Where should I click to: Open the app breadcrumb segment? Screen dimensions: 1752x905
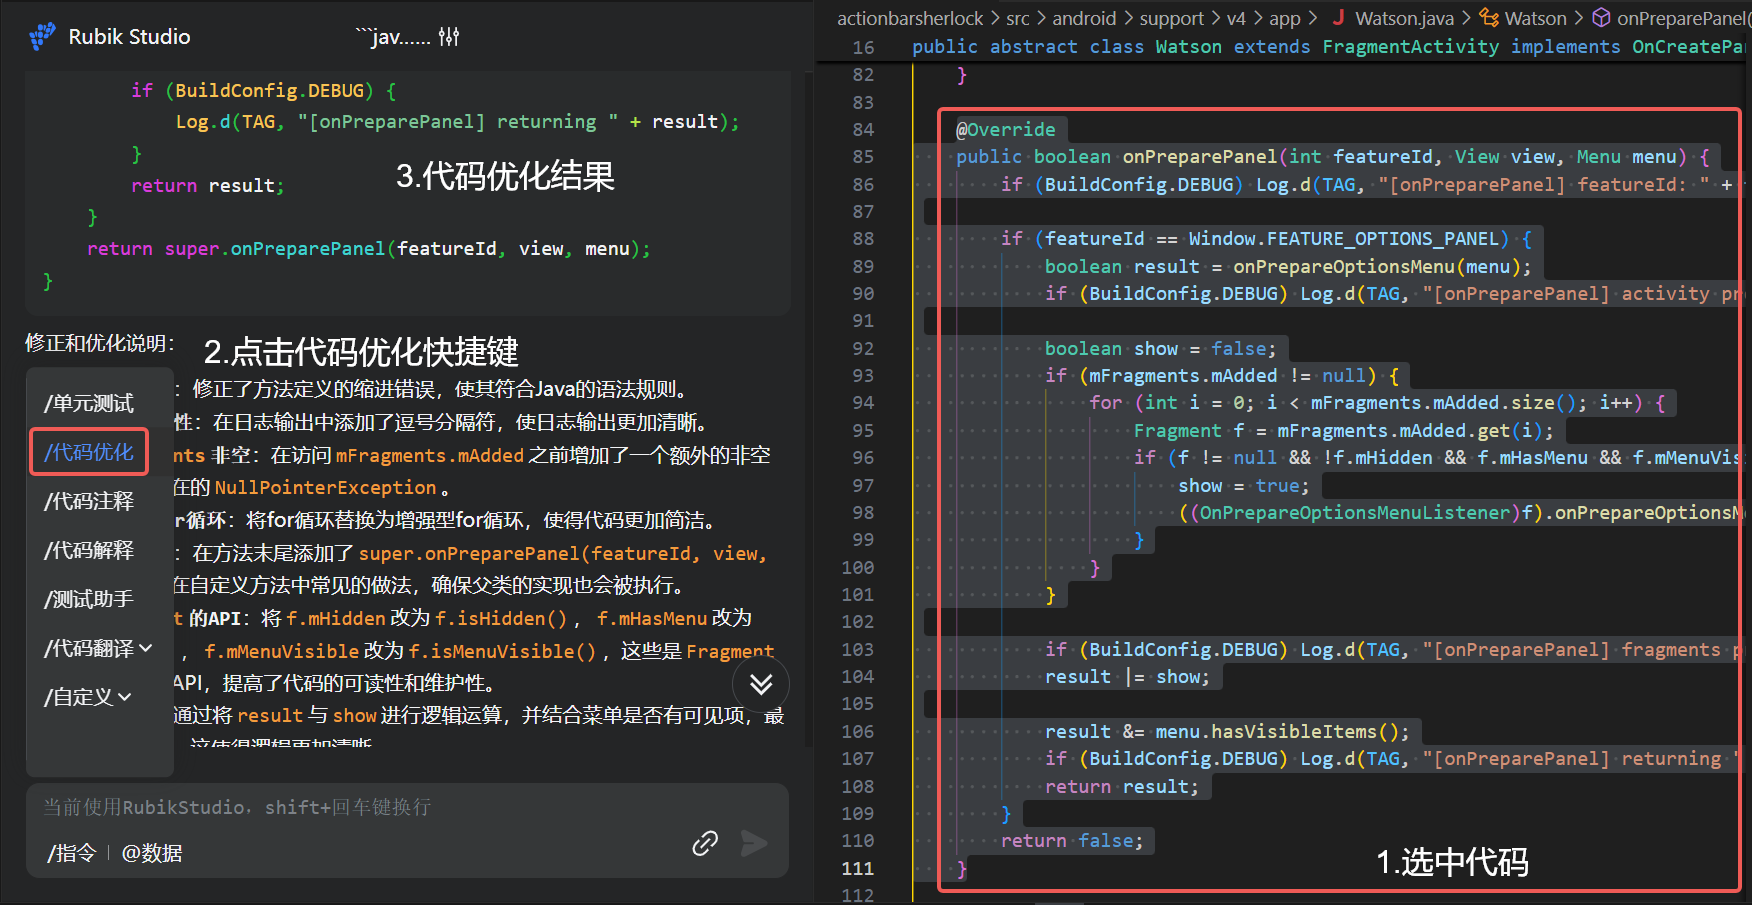click(1285, 18)
